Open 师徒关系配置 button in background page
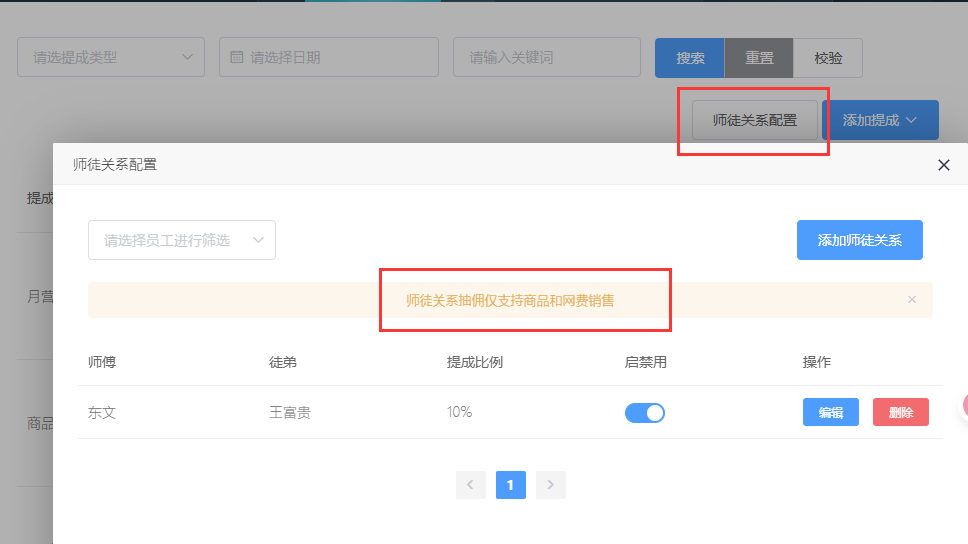 [x=754, y=120]
